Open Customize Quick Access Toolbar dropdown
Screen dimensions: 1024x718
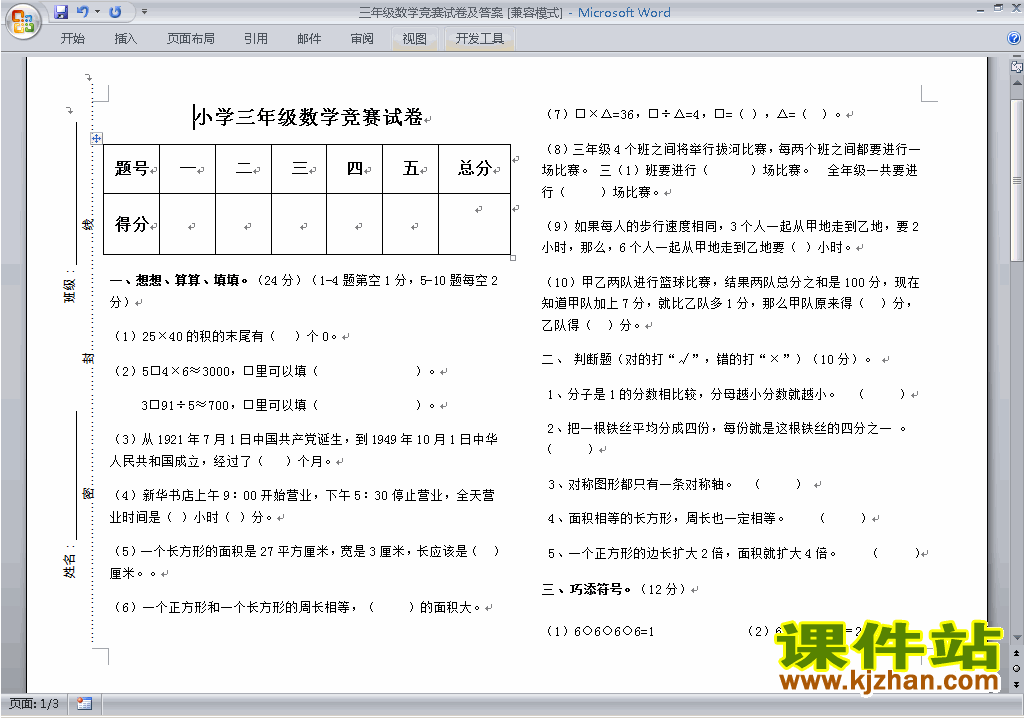point(144,12)
